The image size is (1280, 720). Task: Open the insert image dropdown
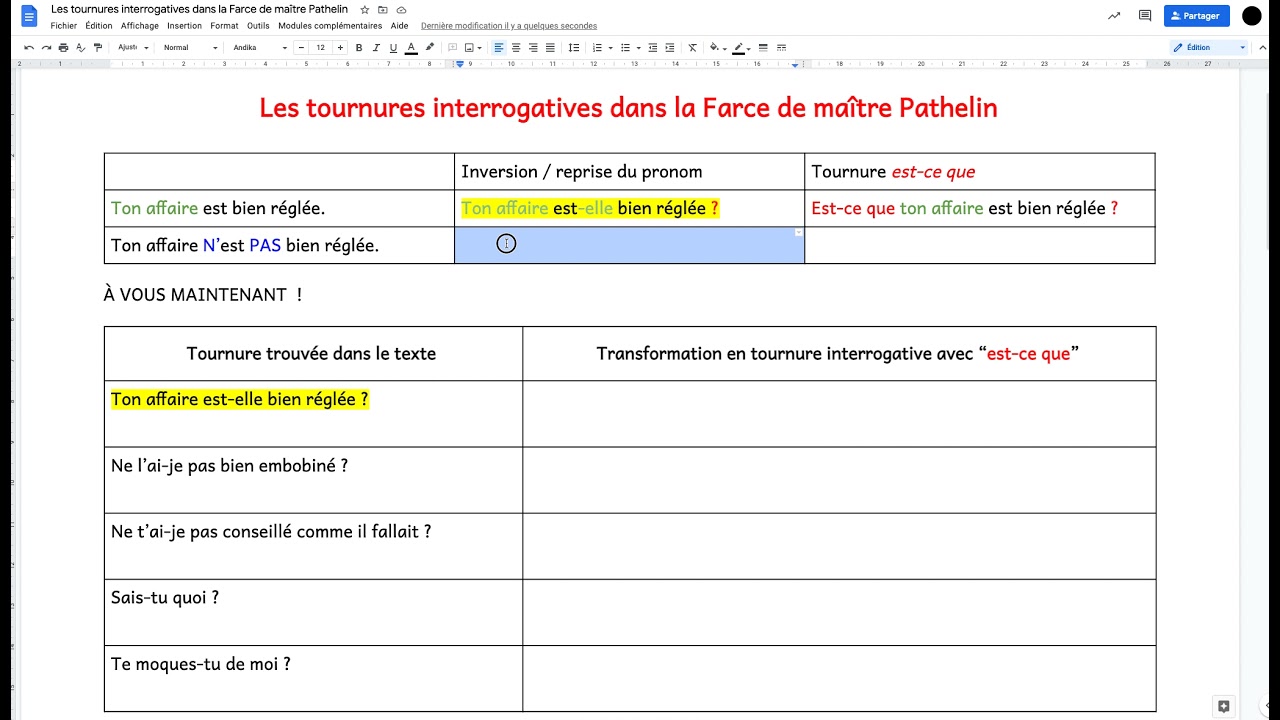coord(472,47)
